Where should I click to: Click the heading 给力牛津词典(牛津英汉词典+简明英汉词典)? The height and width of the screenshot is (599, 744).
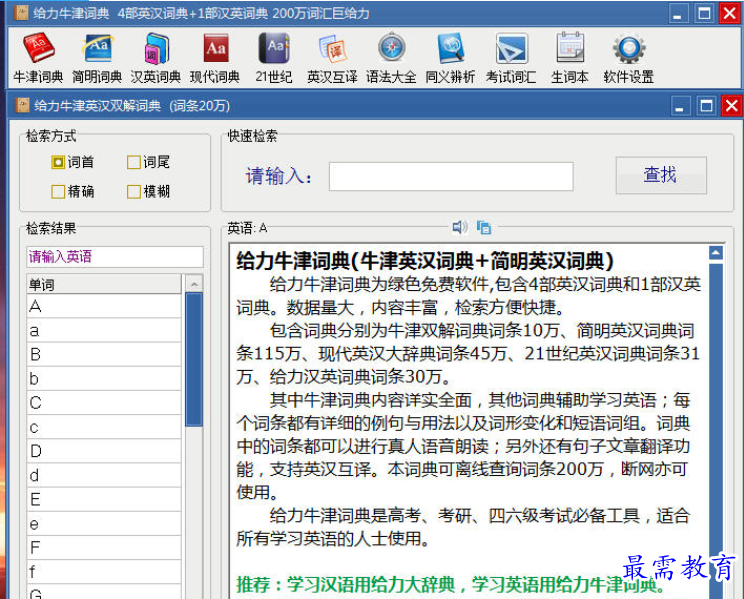coord(425,261)
